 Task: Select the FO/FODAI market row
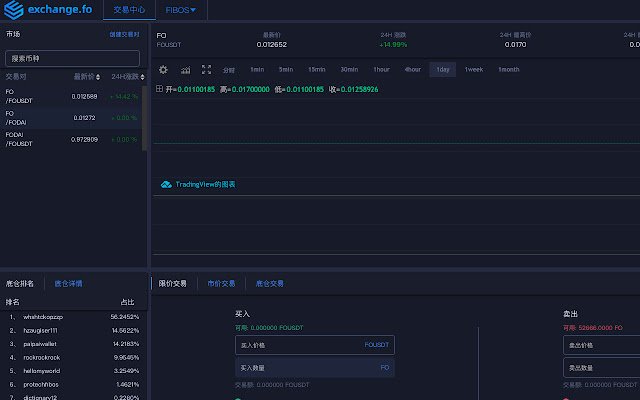[x=71, y=118]
